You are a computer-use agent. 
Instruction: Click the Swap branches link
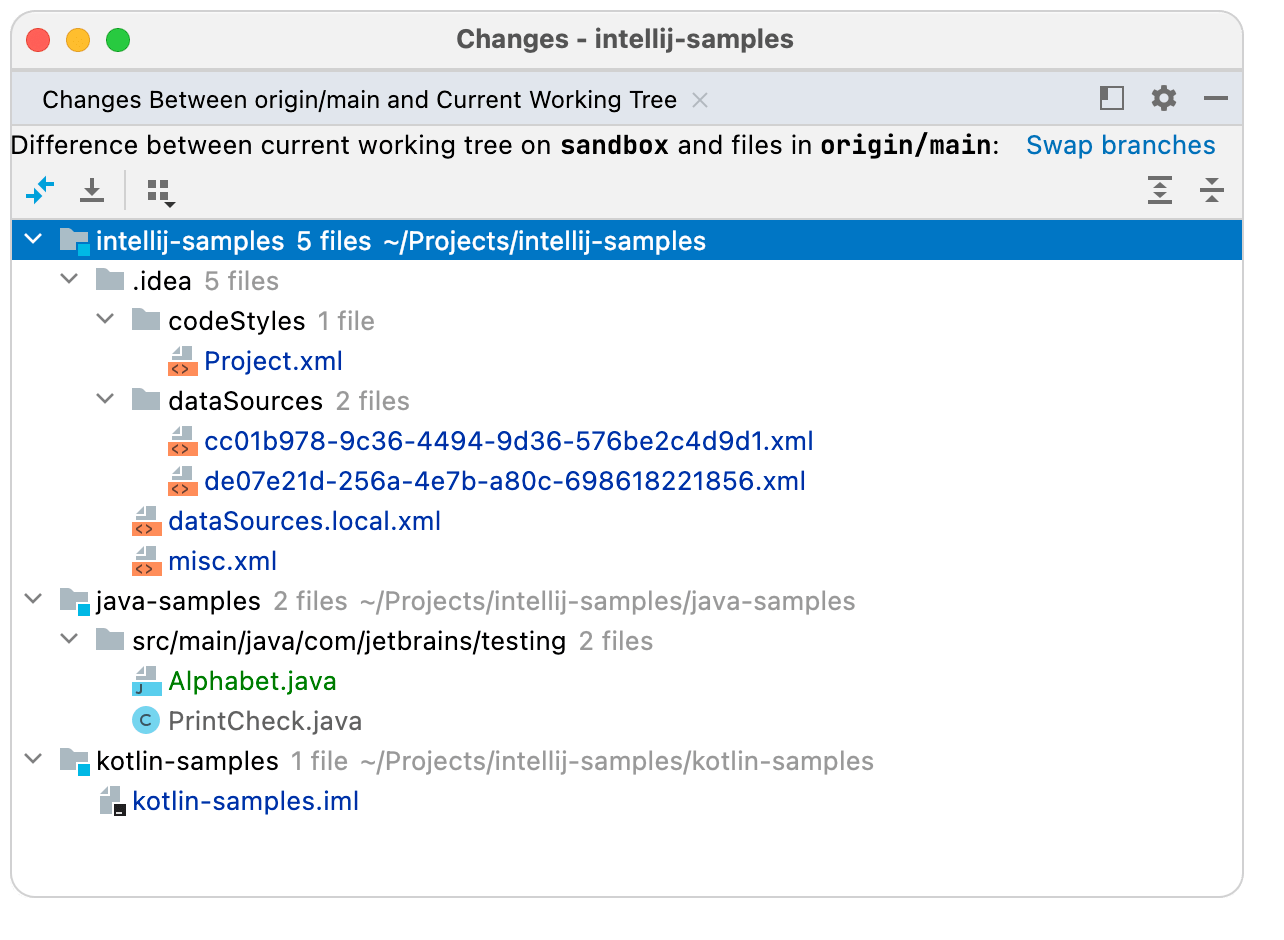click(1120, 145)
